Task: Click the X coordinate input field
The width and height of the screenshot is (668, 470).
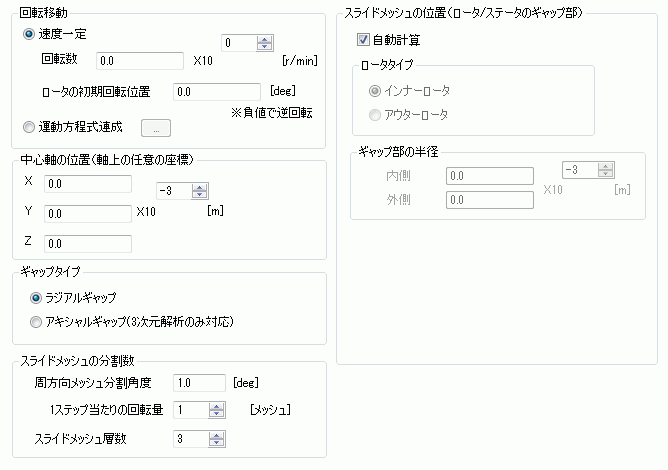Action: (x=88, y=183)
